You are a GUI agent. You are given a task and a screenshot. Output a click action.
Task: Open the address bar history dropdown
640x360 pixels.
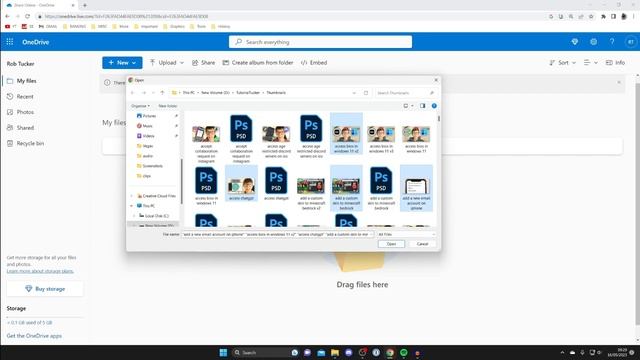(x=354, y=93)
